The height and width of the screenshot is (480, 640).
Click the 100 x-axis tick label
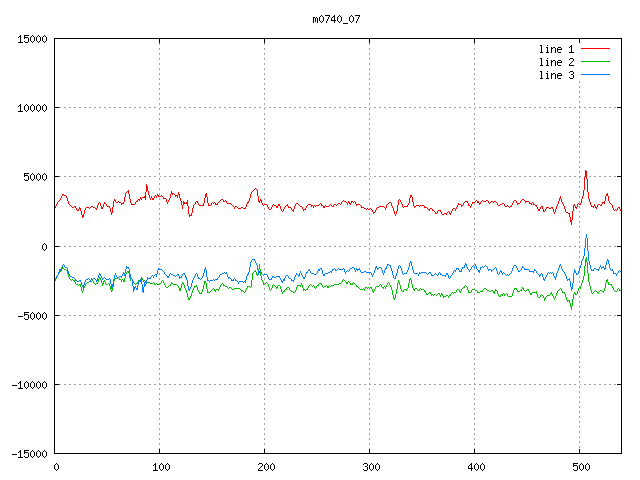(160, 466)
